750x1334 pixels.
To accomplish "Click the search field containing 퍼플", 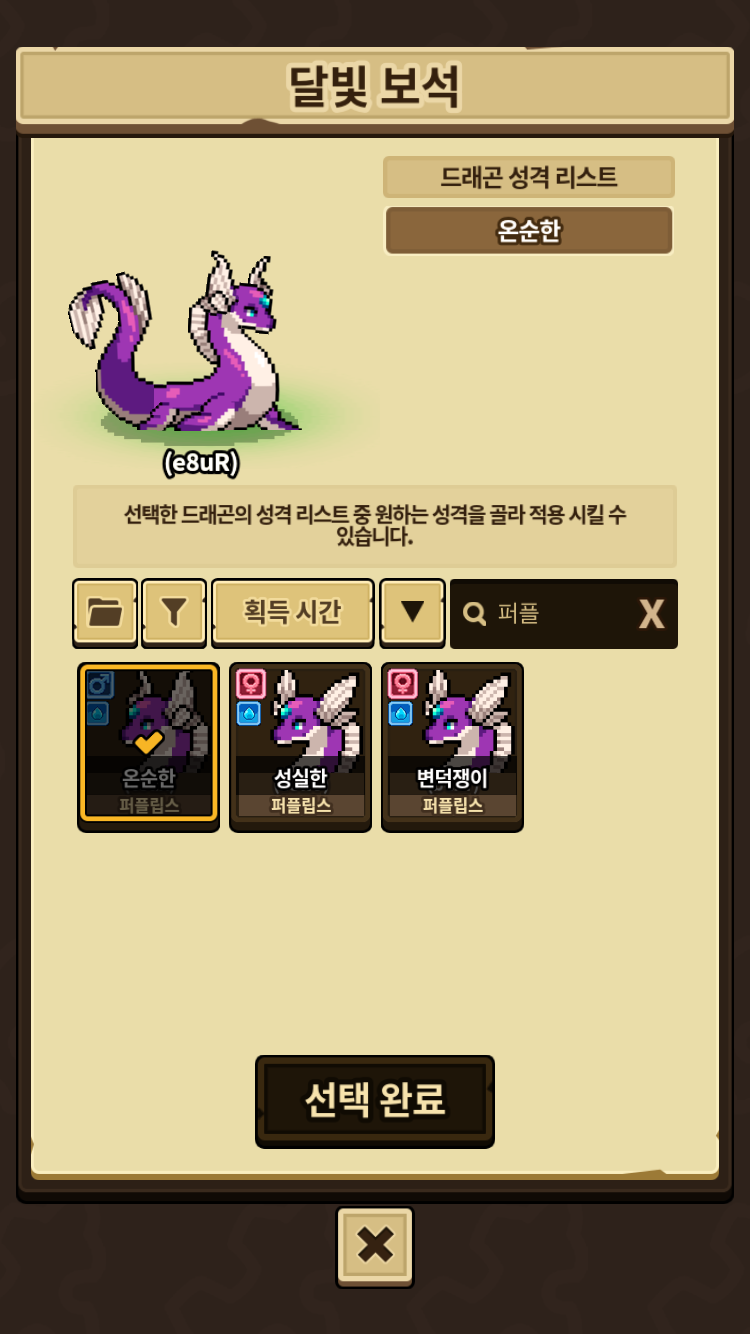I will pos(564,614).
